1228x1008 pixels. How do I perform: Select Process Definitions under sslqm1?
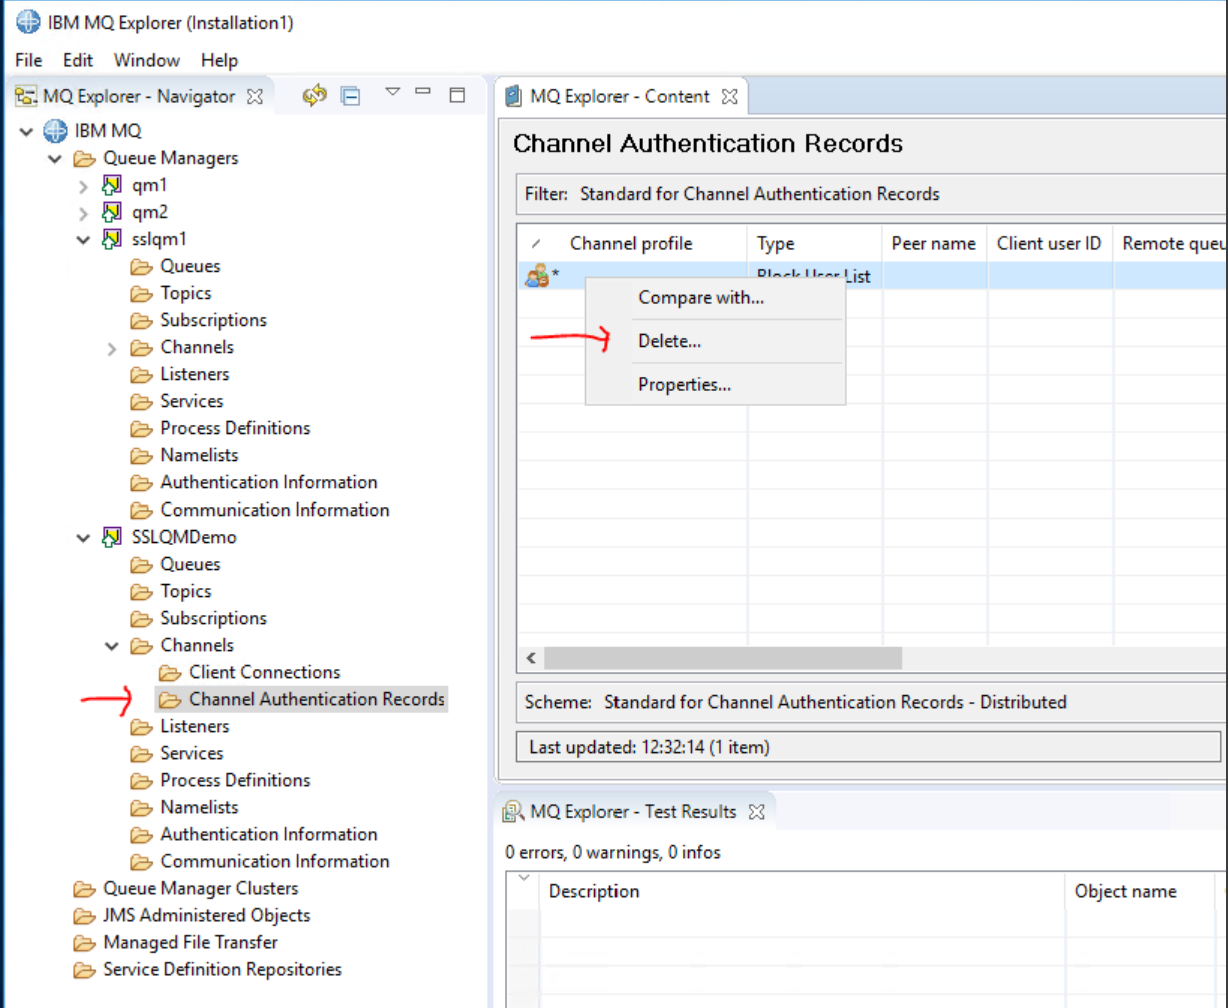point(235,428)
